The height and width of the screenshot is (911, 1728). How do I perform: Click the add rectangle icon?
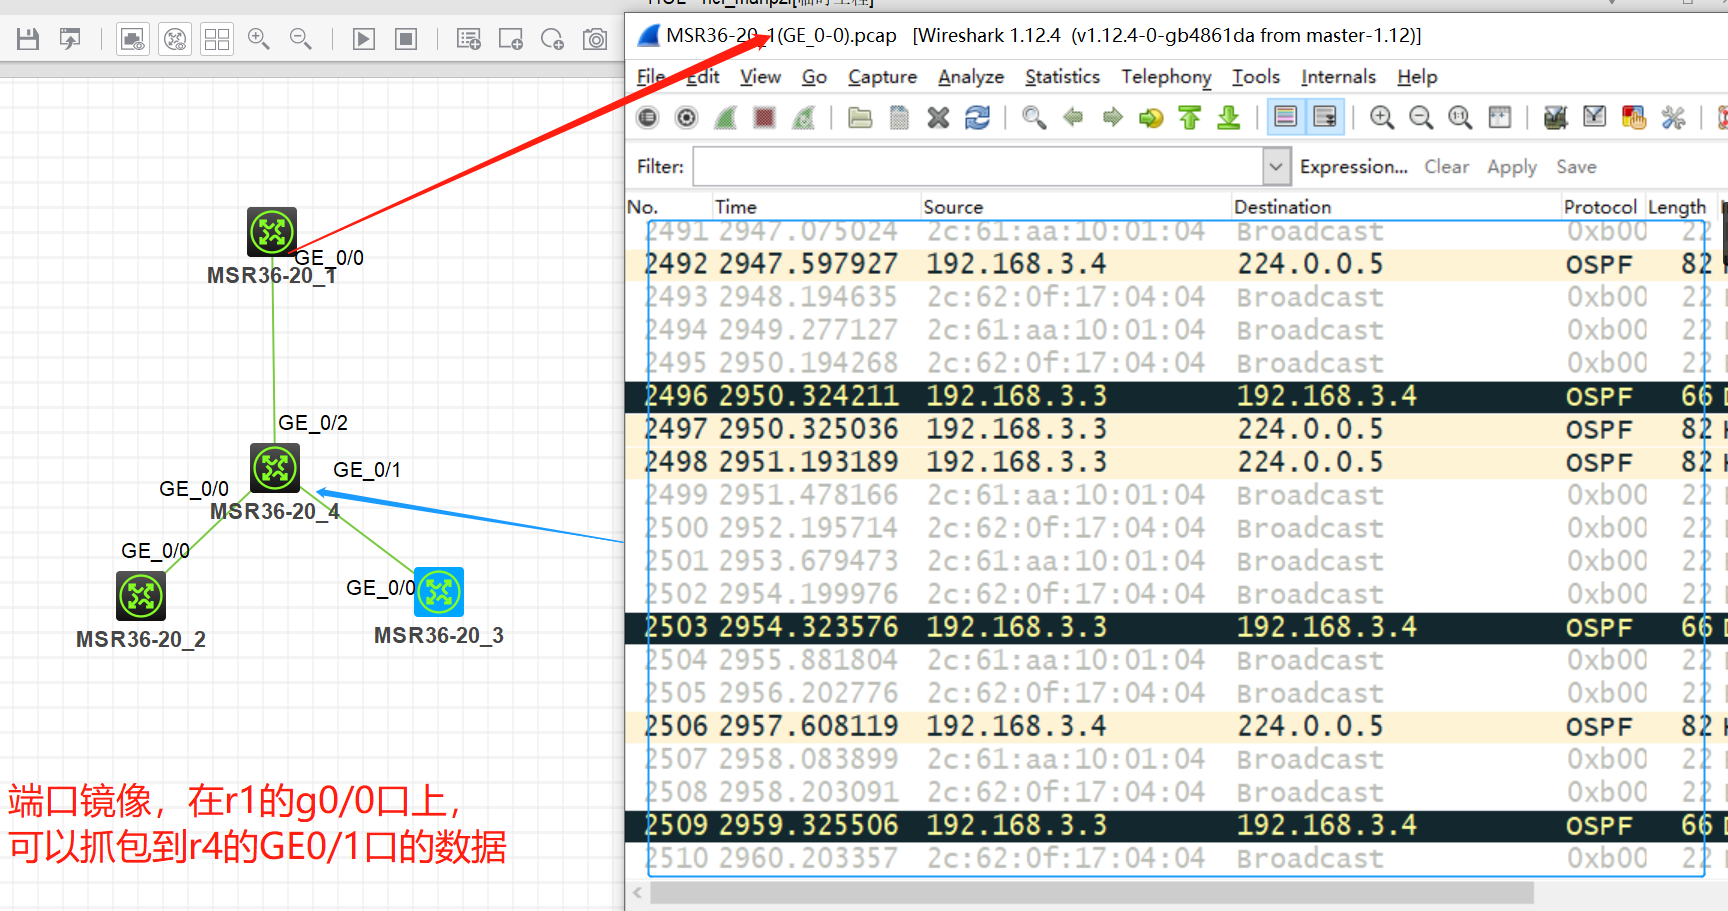511,39
